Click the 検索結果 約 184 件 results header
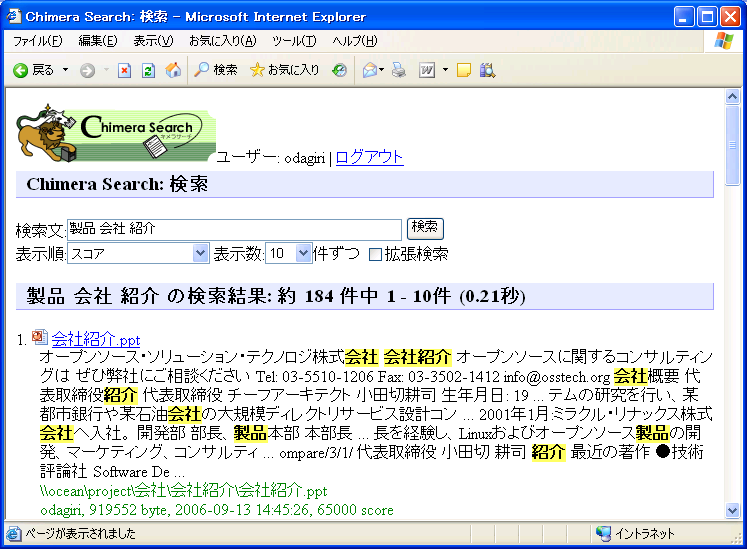This screenshot has height=549, width=747. click(364, 296)
